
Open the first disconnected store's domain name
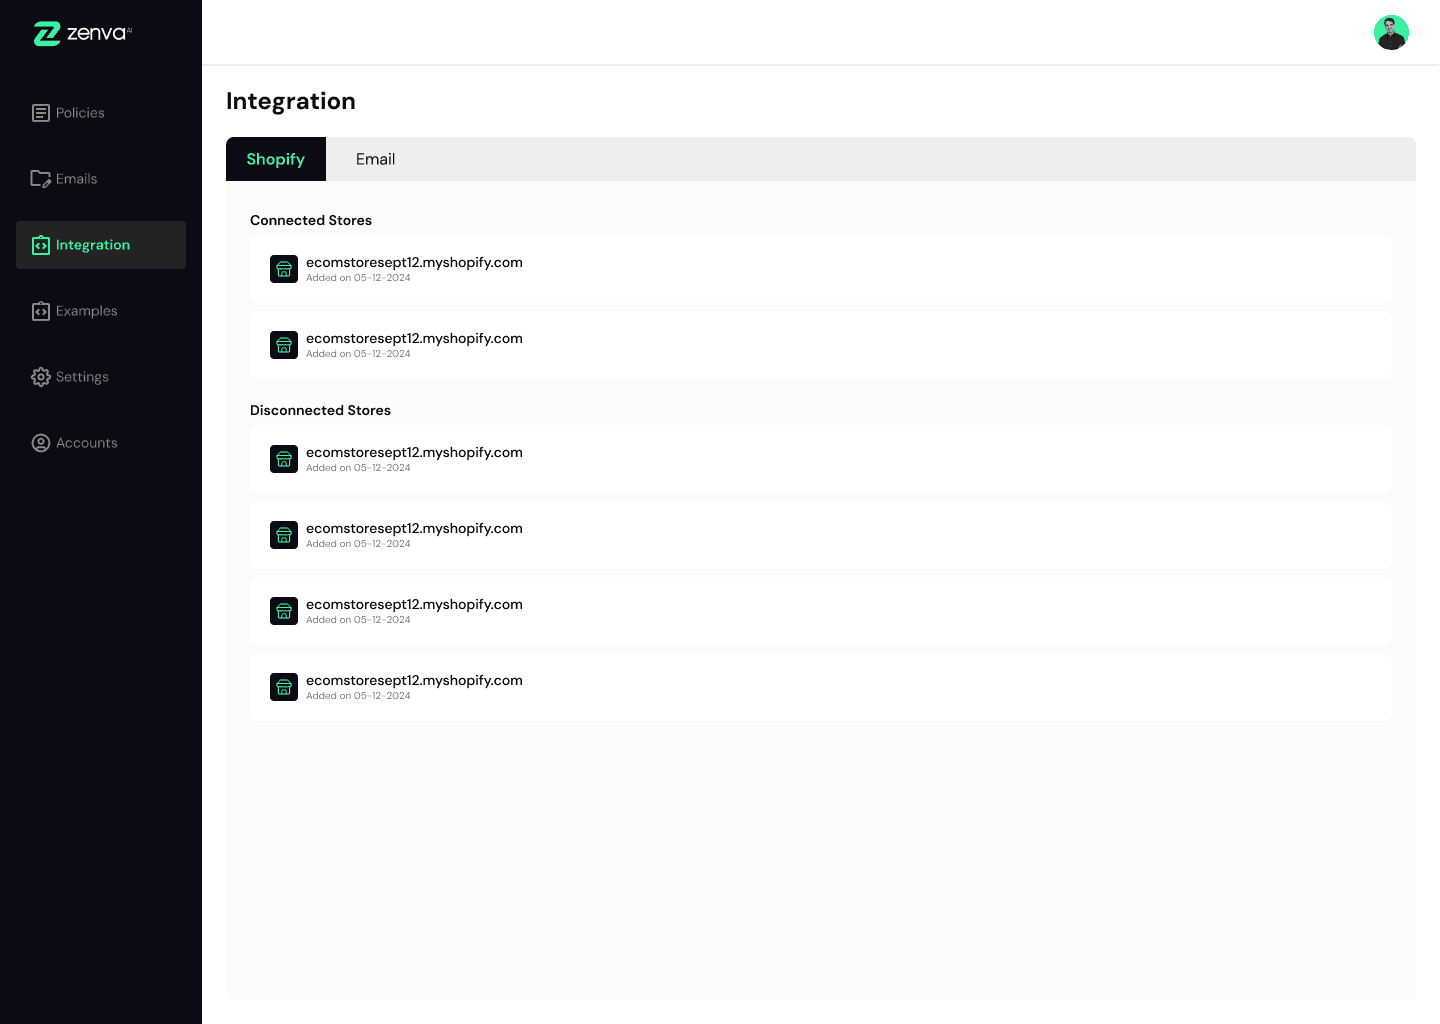pos(414,452)
